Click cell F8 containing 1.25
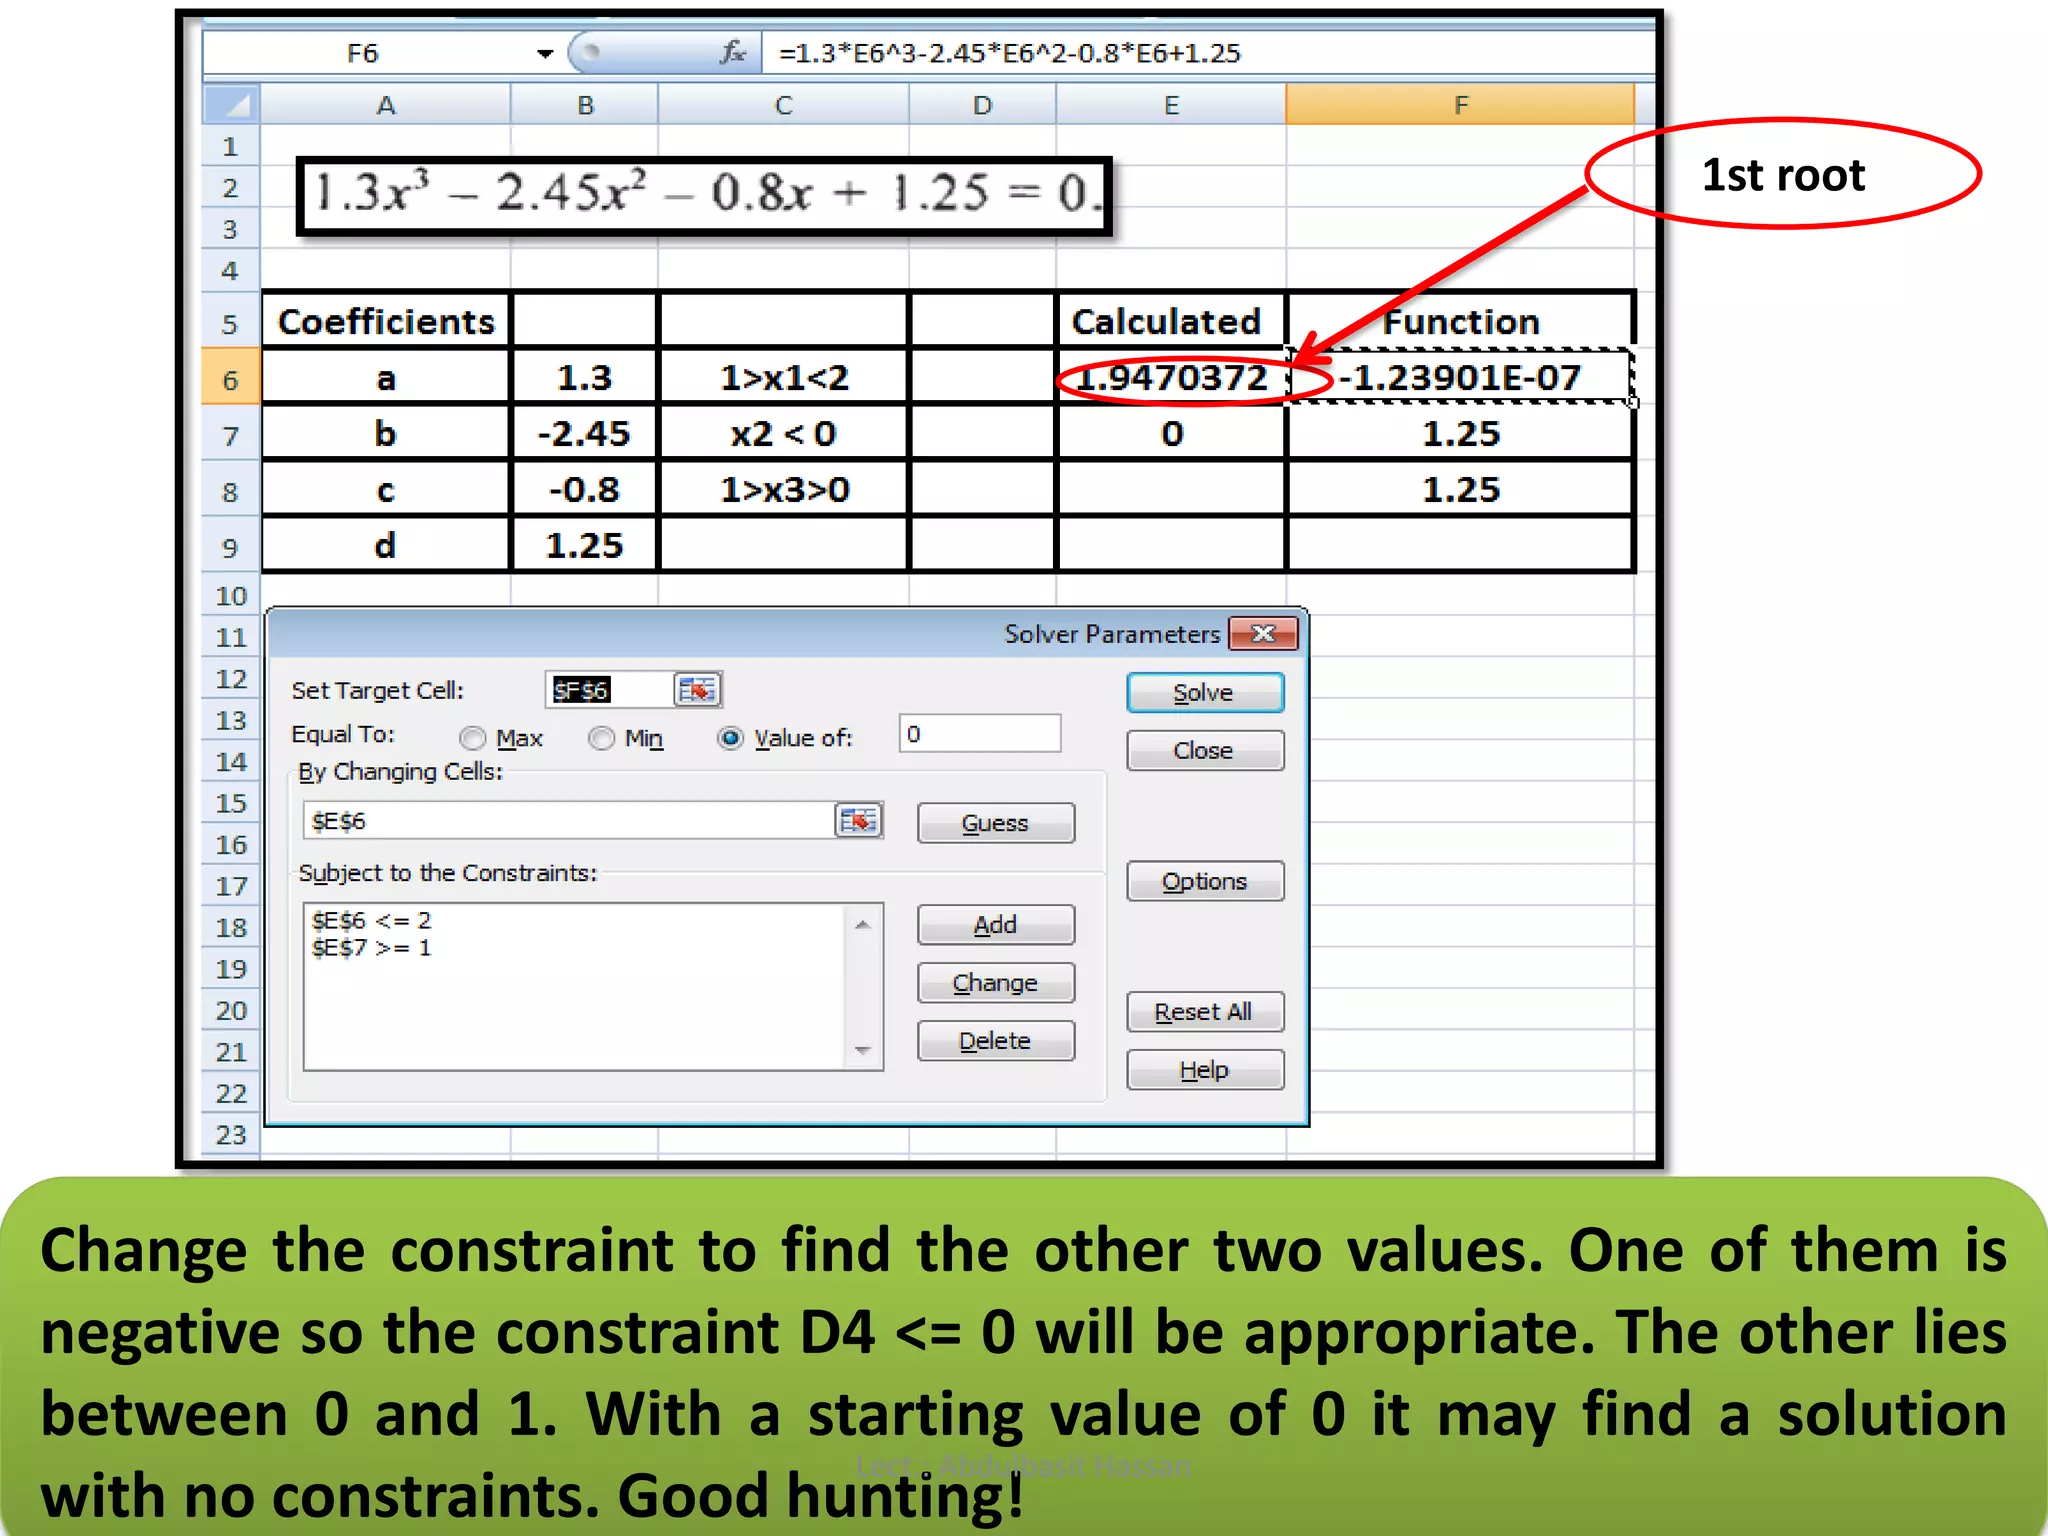 tap(1460, 489)
